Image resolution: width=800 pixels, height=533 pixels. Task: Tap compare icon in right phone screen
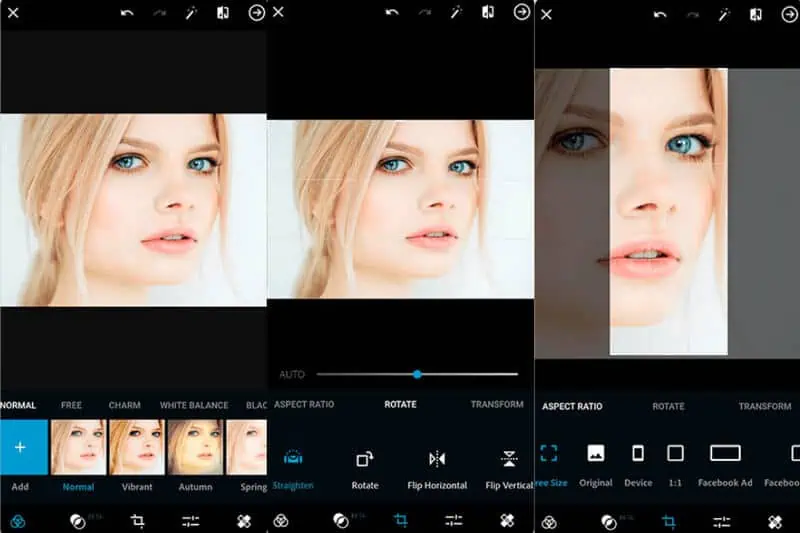[x=756, y=15]
